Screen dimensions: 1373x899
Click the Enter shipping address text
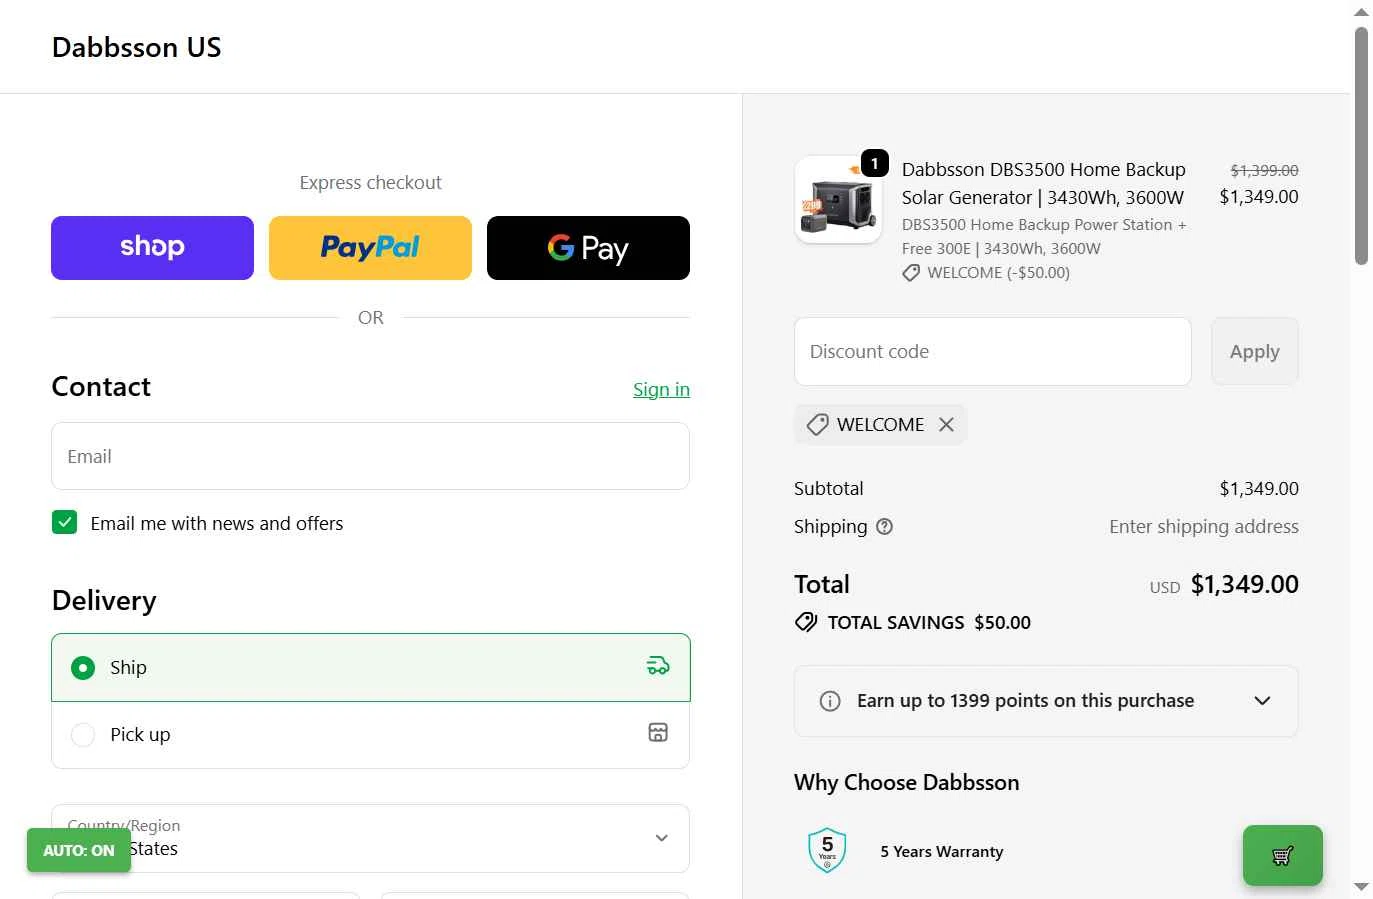click(x=1204, y=526)
